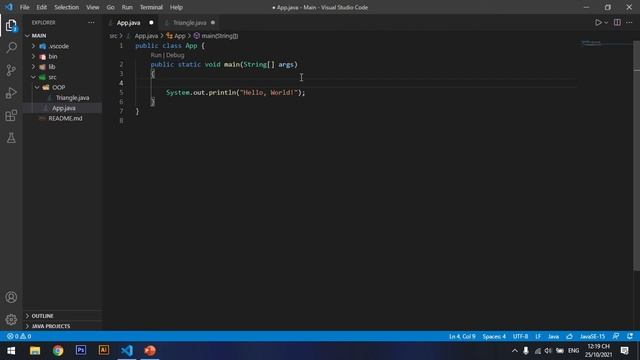The image size is (640, 360).
Task: Open the Selection menu
Action: click(67, 7)
